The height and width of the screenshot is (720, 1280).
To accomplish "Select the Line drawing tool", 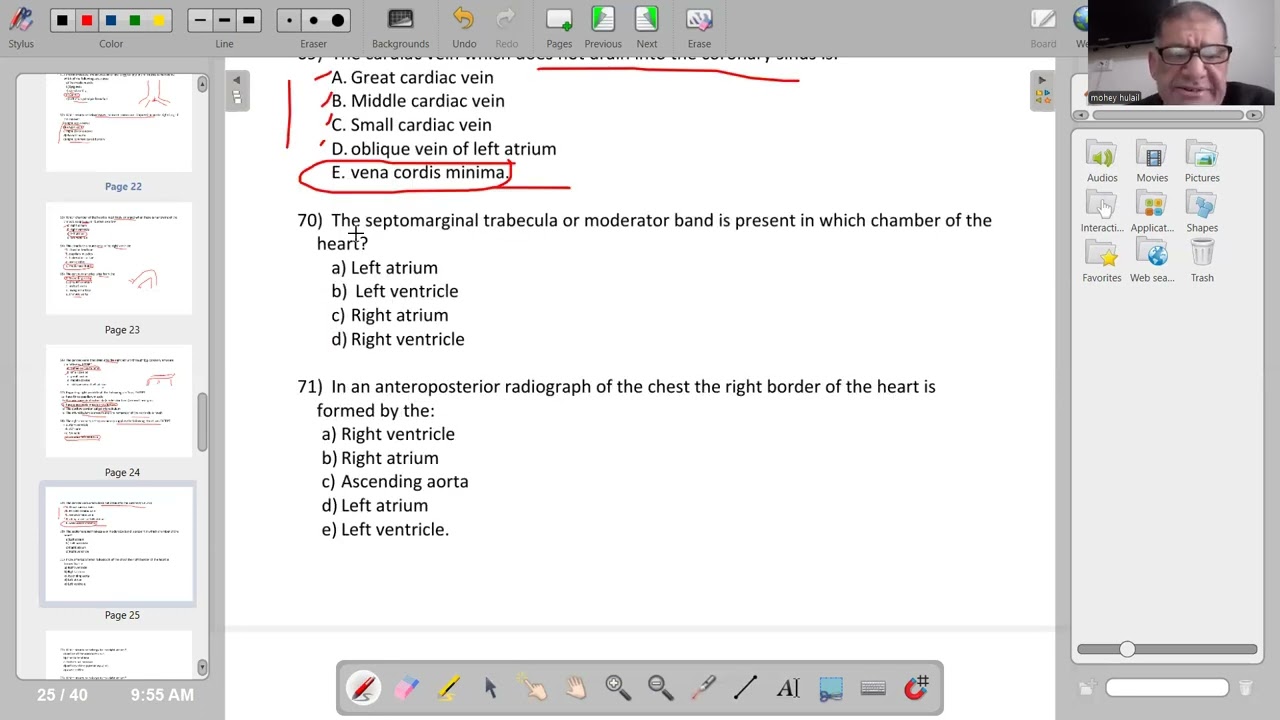I will tap(745, 687).
